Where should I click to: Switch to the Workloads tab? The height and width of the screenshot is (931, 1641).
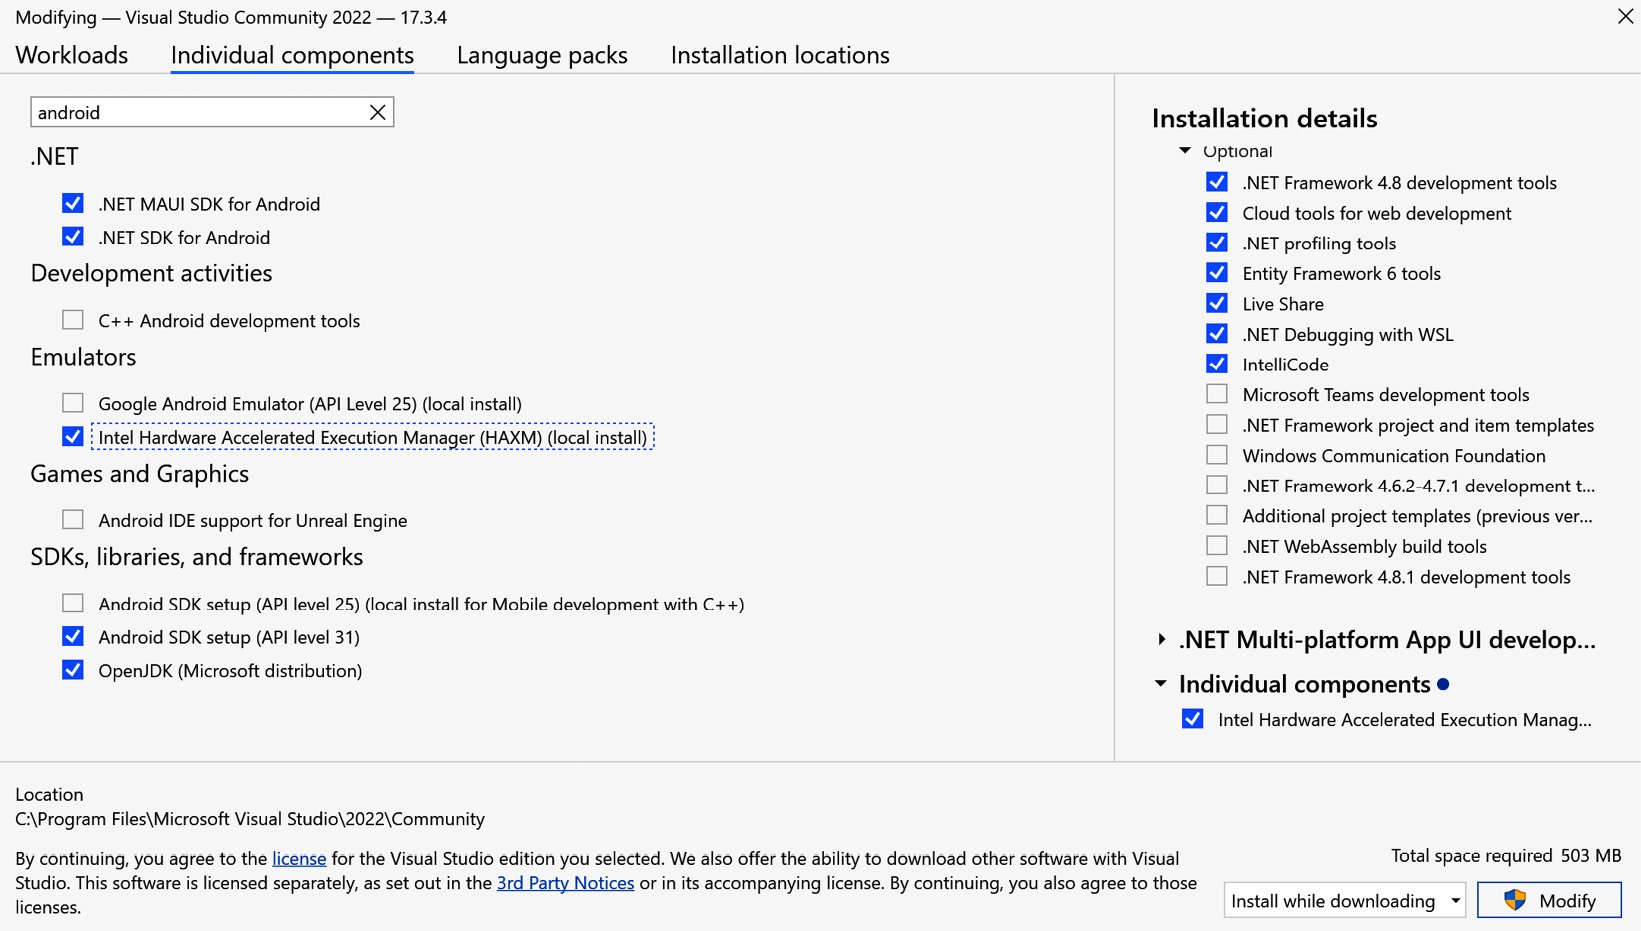pyautogui.click(x=72, y=55)
